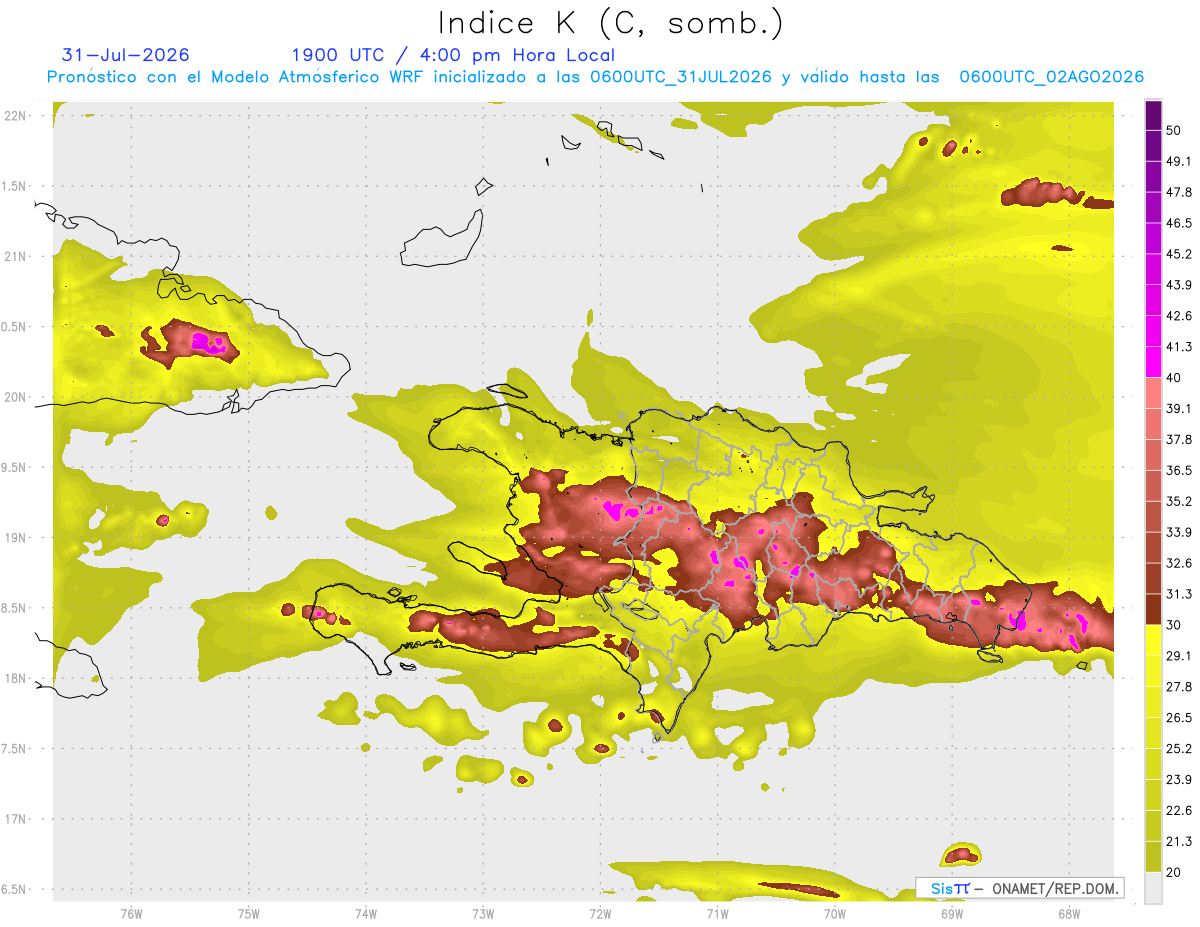The image size is (1200, 927).
Task: Click the "17N" latitude label
Action: pyautogui.click(x=14, y=819)
